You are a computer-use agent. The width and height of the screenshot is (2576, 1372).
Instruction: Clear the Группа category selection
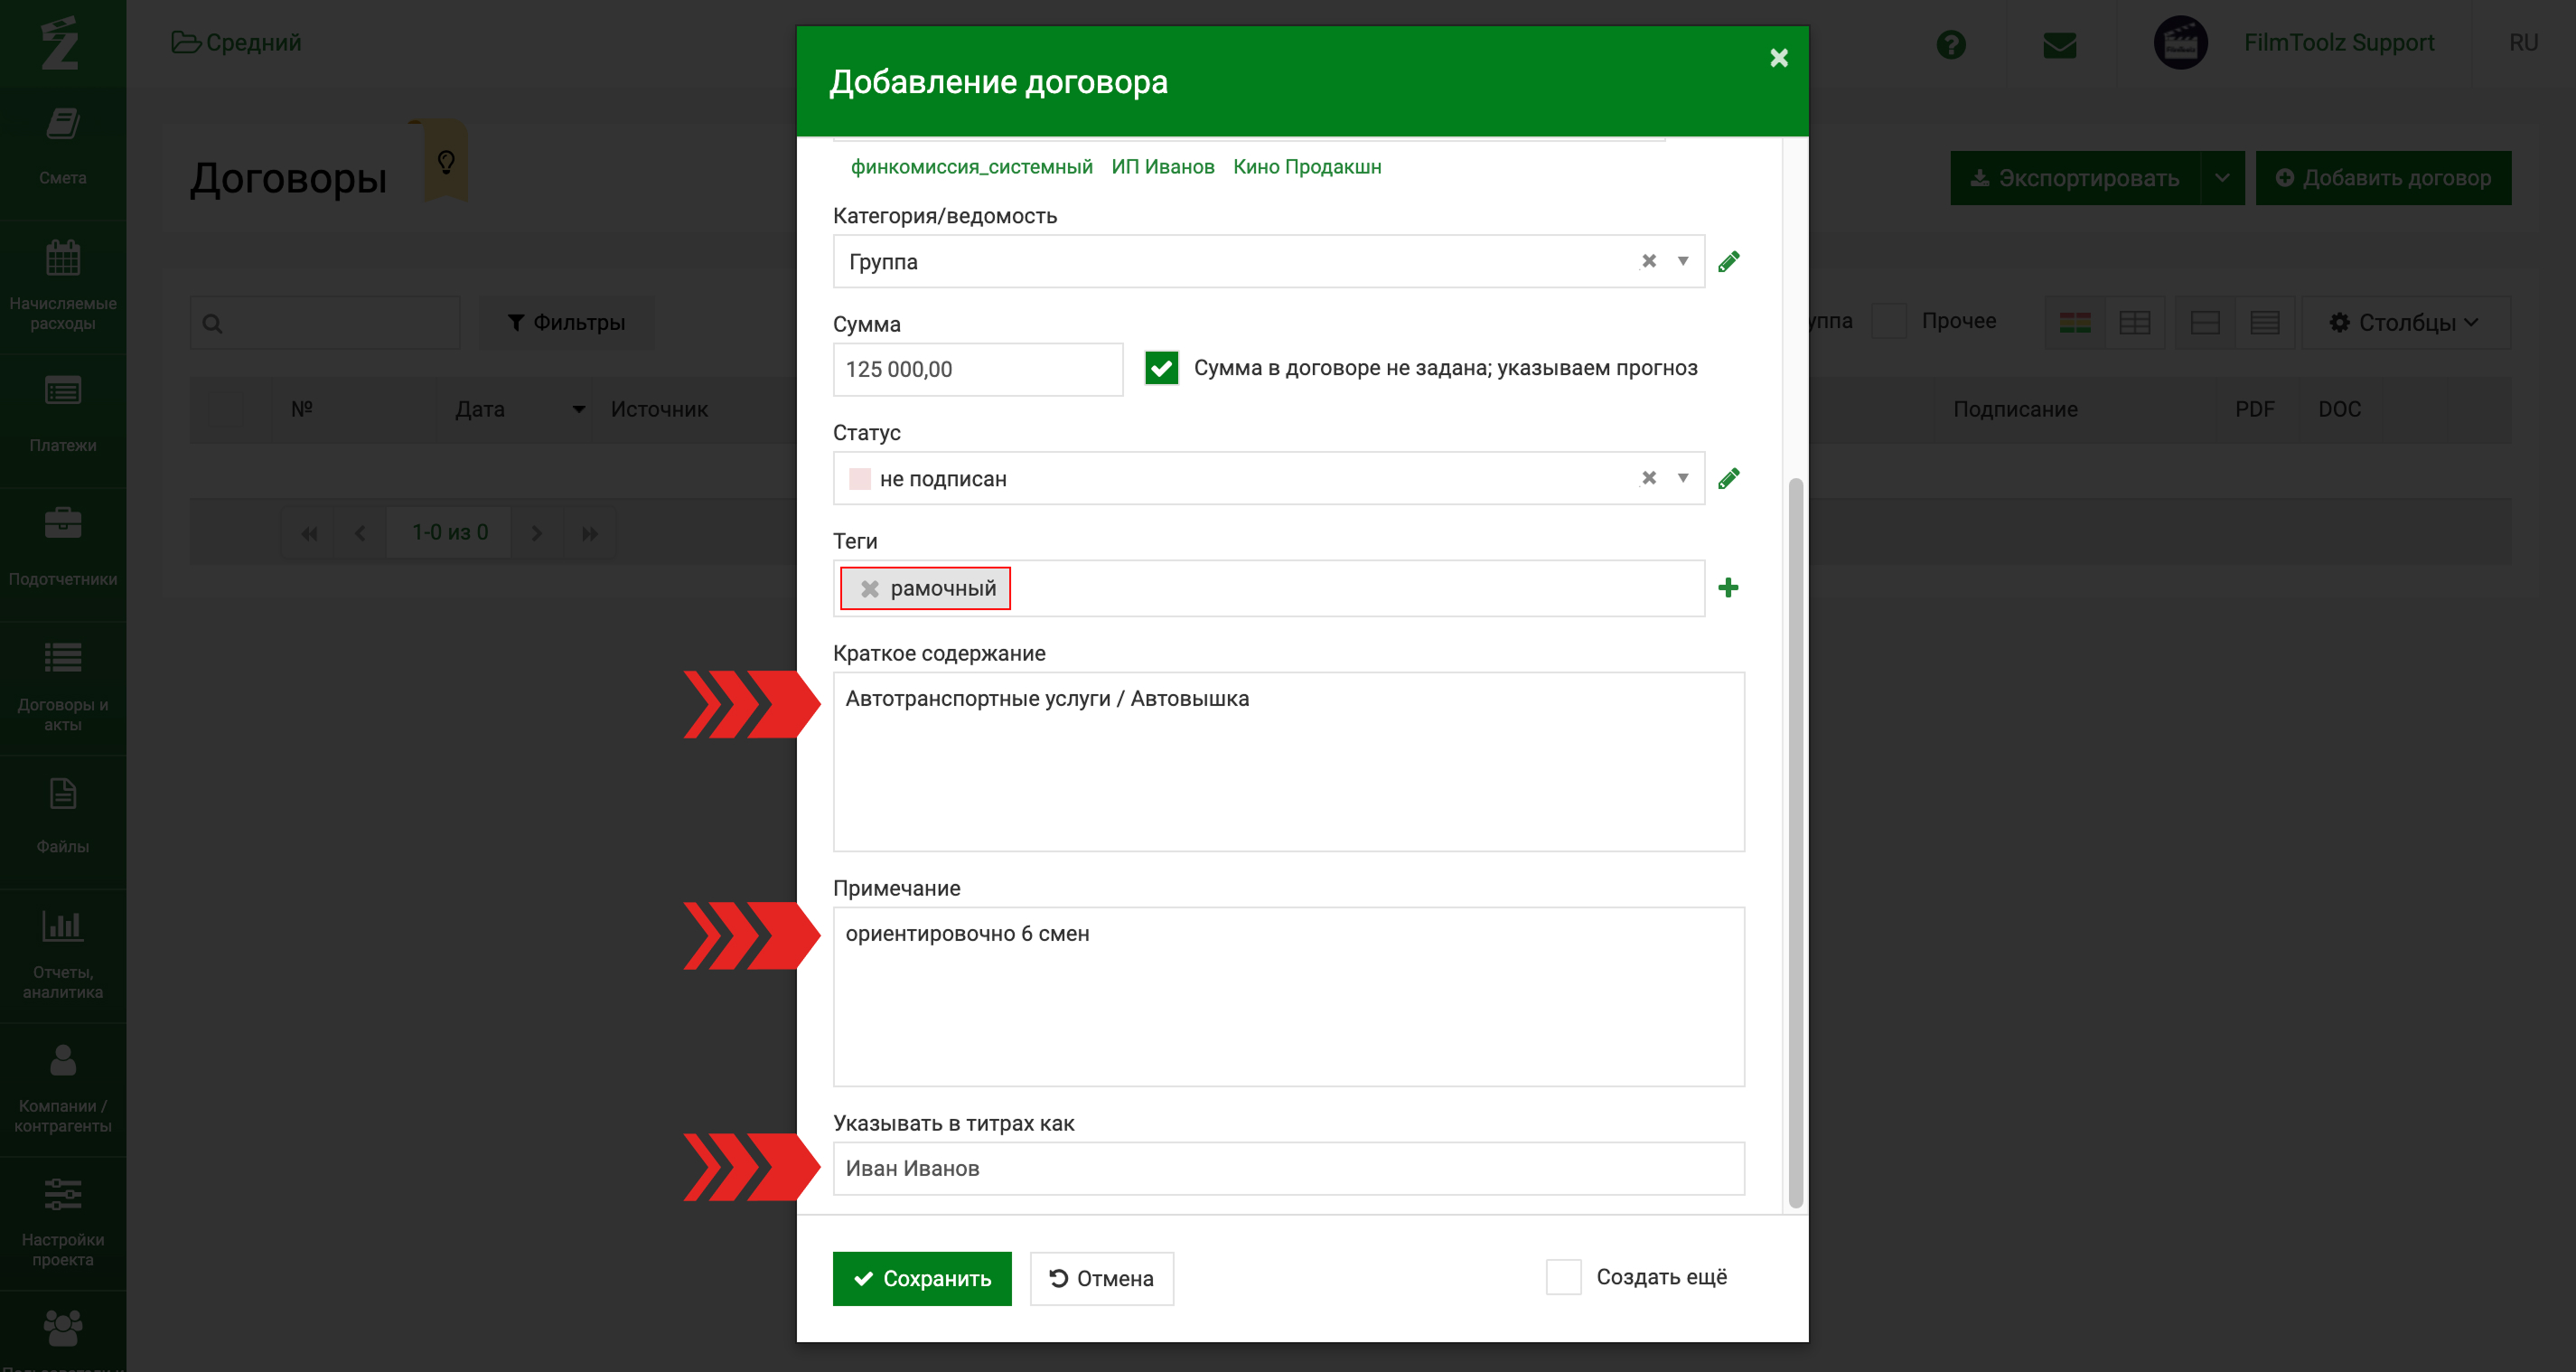coord(1649,261)
